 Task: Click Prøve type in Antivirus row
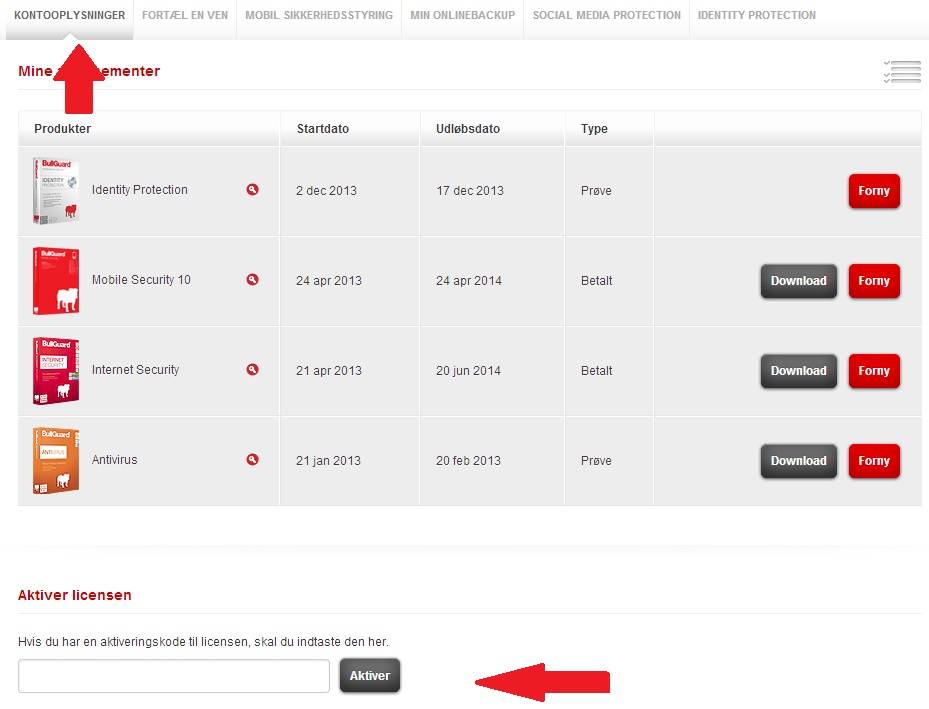(x=596, y=461)
